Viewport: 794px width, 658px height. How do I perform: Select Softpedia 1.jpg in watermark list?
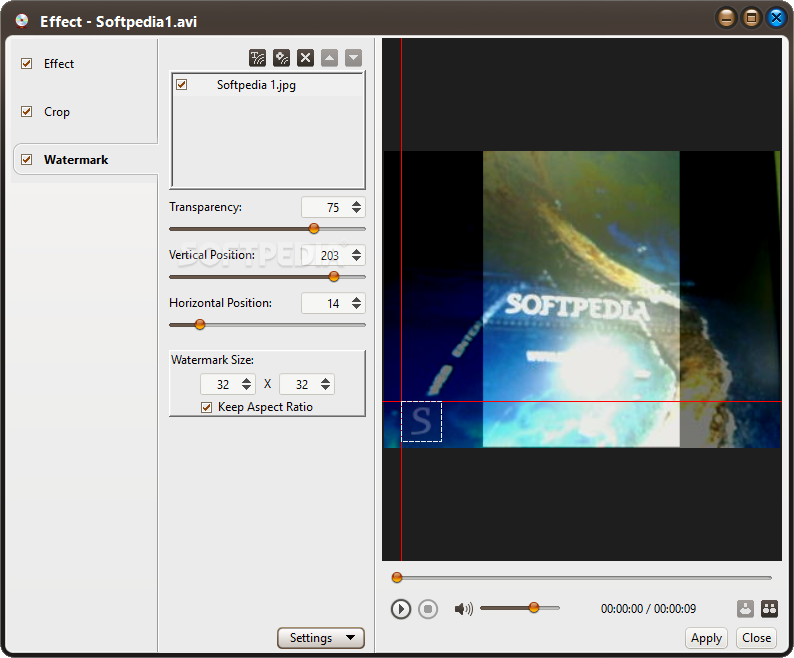point(268,85)
